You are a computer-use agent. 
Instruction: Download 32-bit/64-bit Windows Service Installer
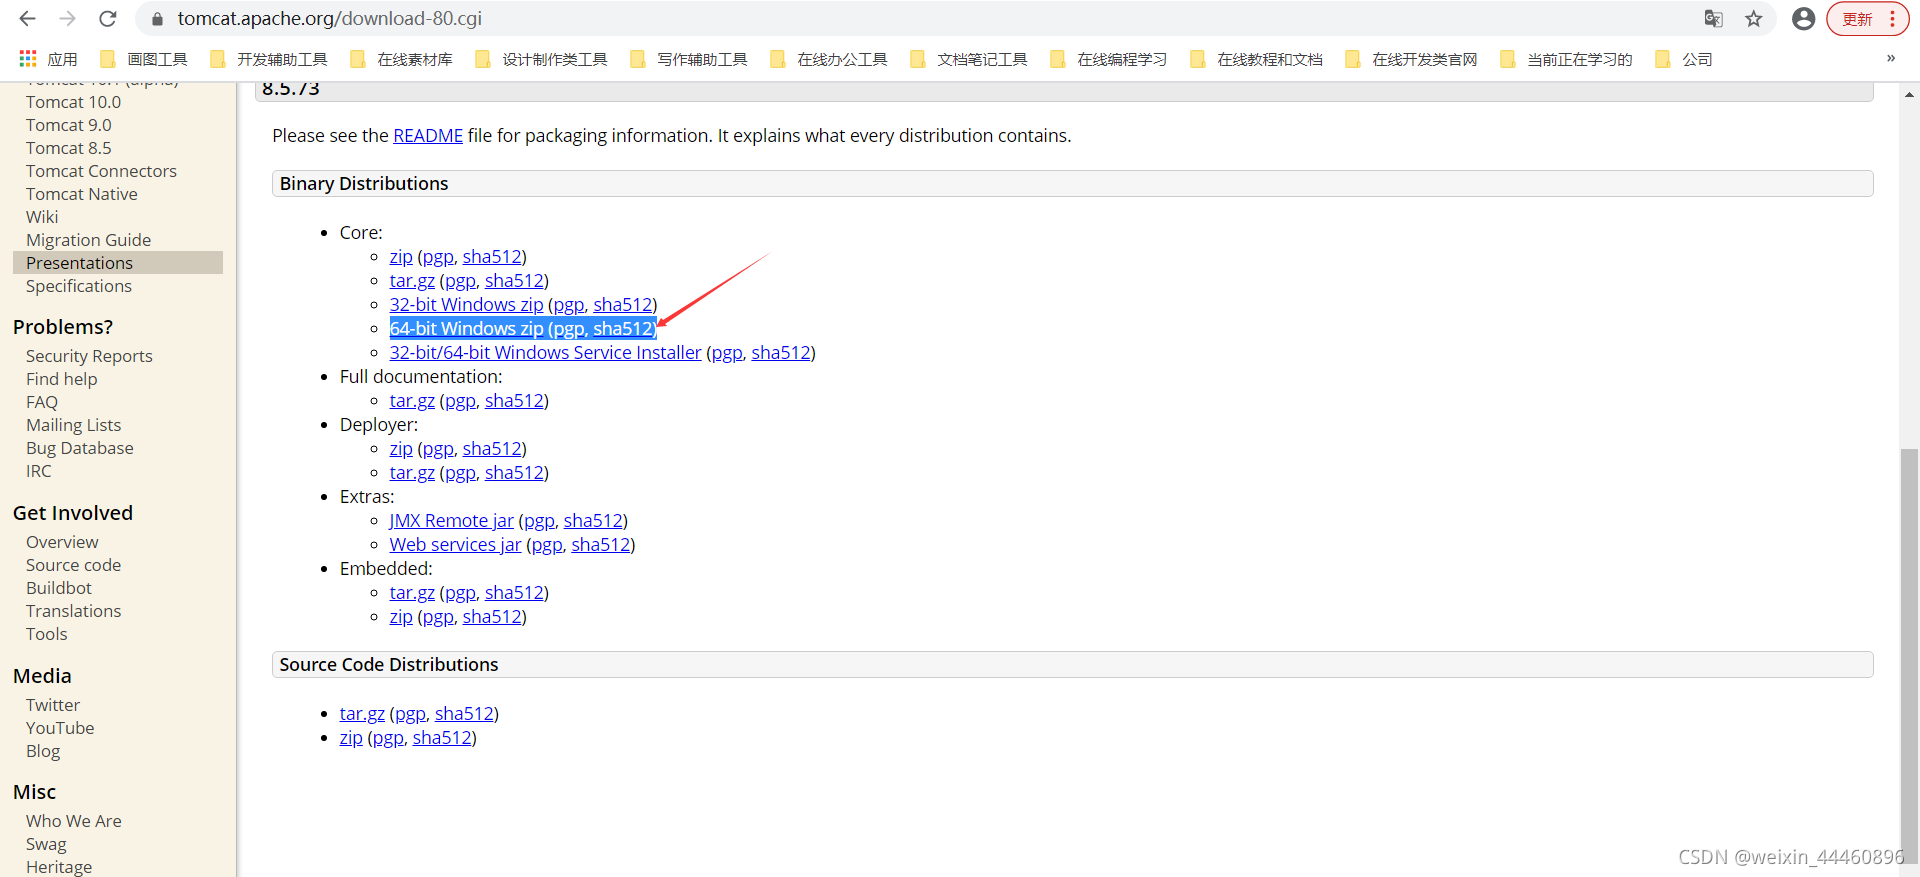545,353
